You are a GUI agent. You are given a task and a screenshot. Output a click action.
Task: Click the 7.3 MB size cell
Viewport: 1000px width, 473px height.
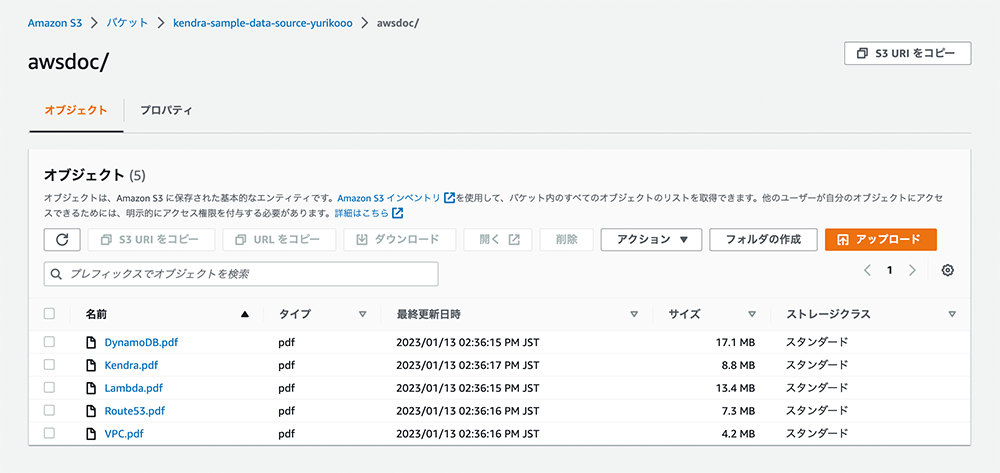click(739, 411)
